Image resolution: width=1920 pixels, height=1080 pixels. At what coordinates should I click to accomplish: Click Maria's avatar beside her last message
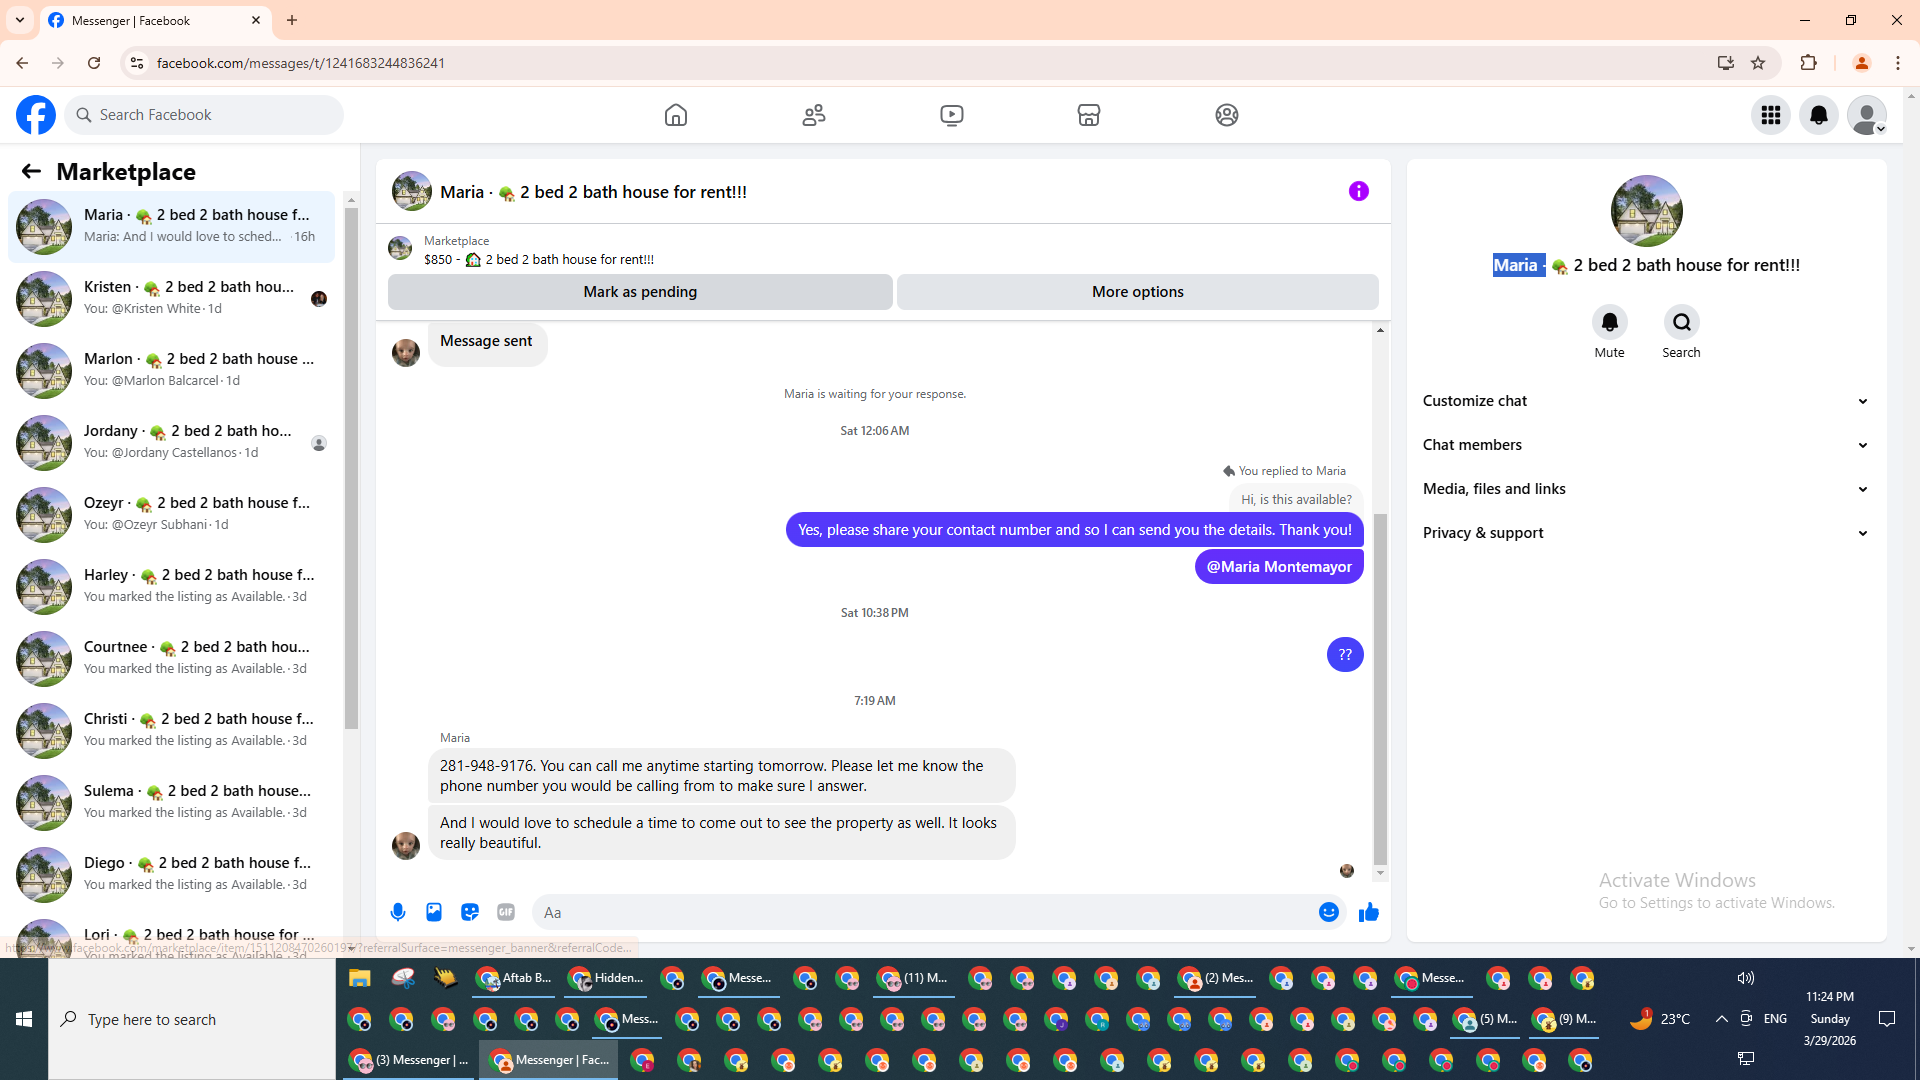(406, 846)
